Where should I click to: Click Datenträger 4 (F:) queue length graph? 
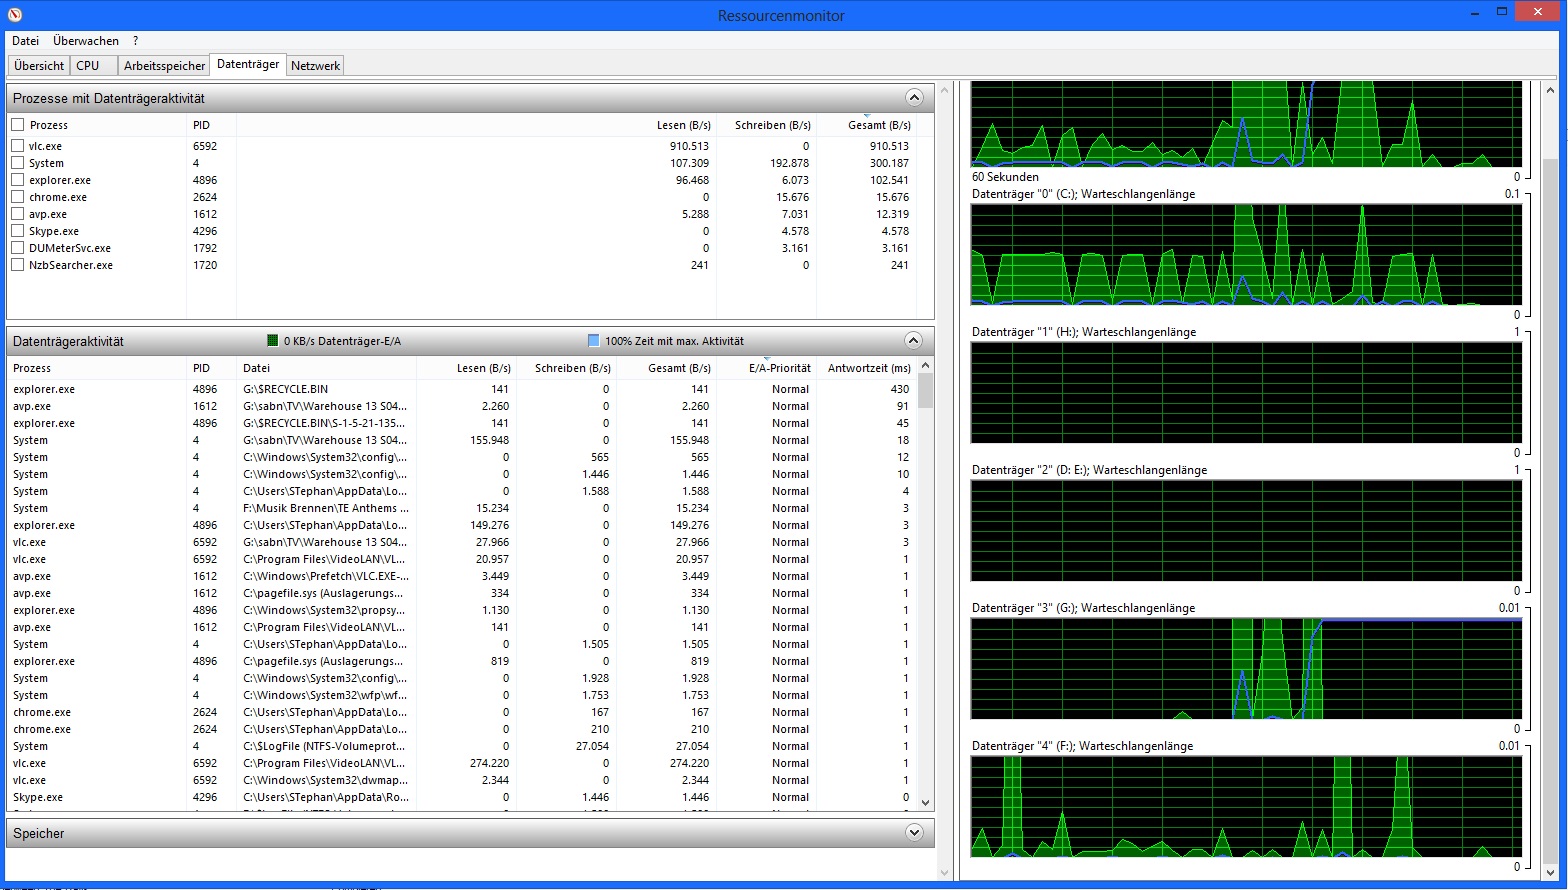(x=1246, y=807)
